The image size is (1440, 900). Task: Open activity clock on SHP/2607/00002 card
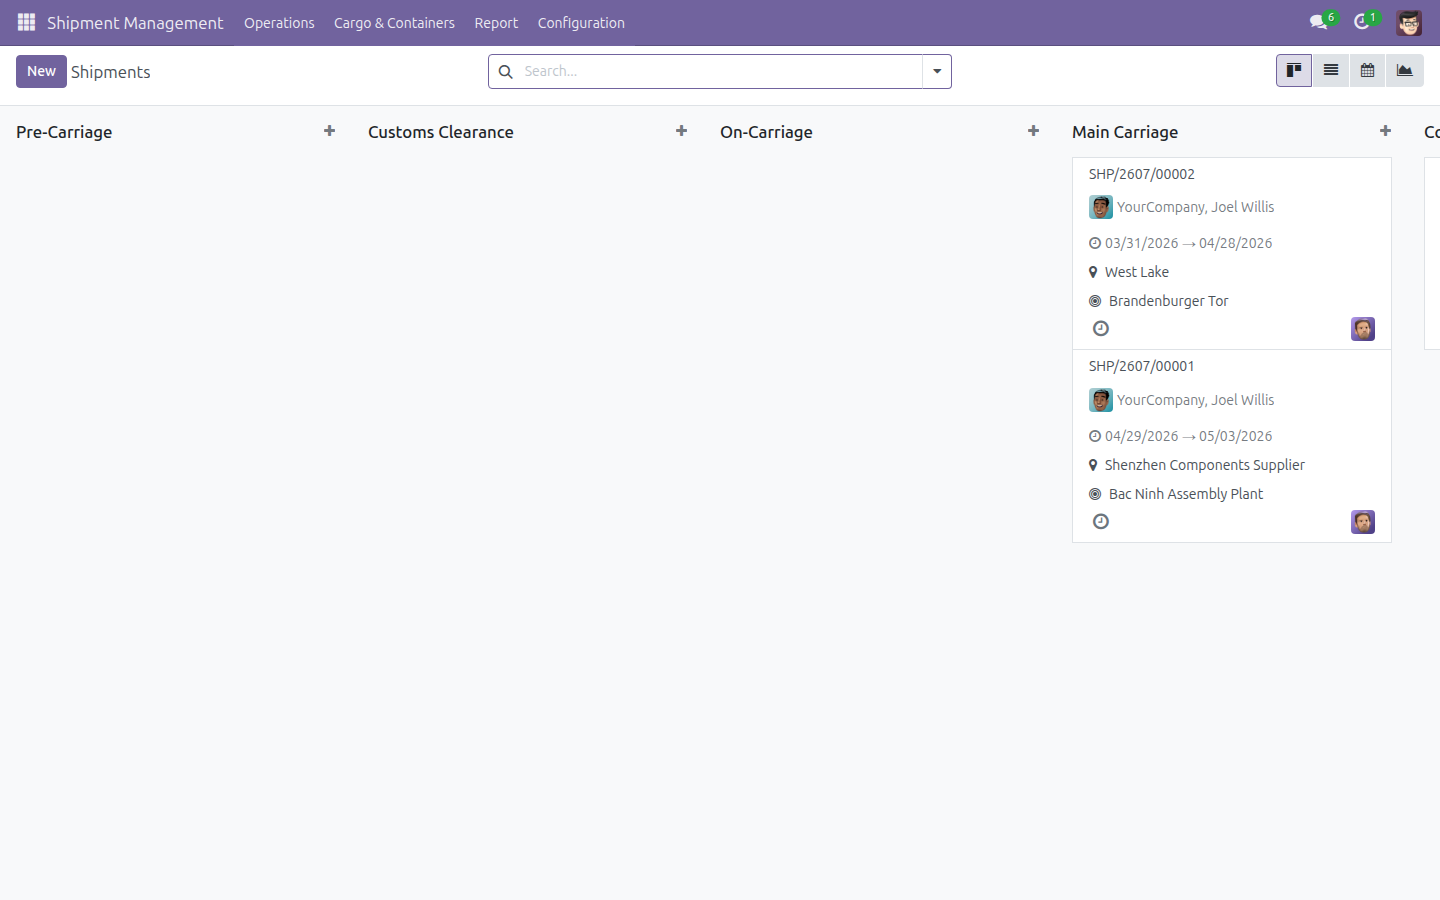(1101, 328)
